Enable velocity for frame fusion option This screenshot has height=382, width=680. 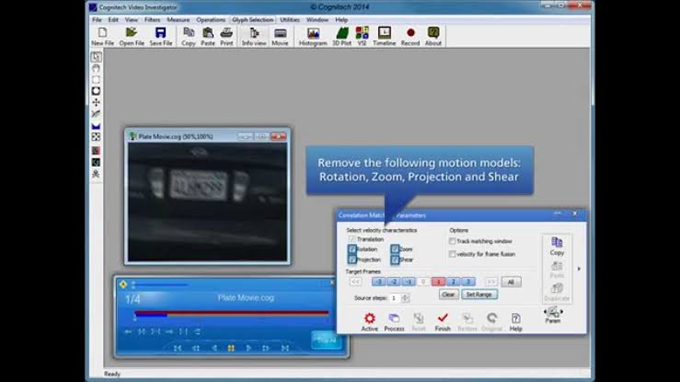coord(452,254)
